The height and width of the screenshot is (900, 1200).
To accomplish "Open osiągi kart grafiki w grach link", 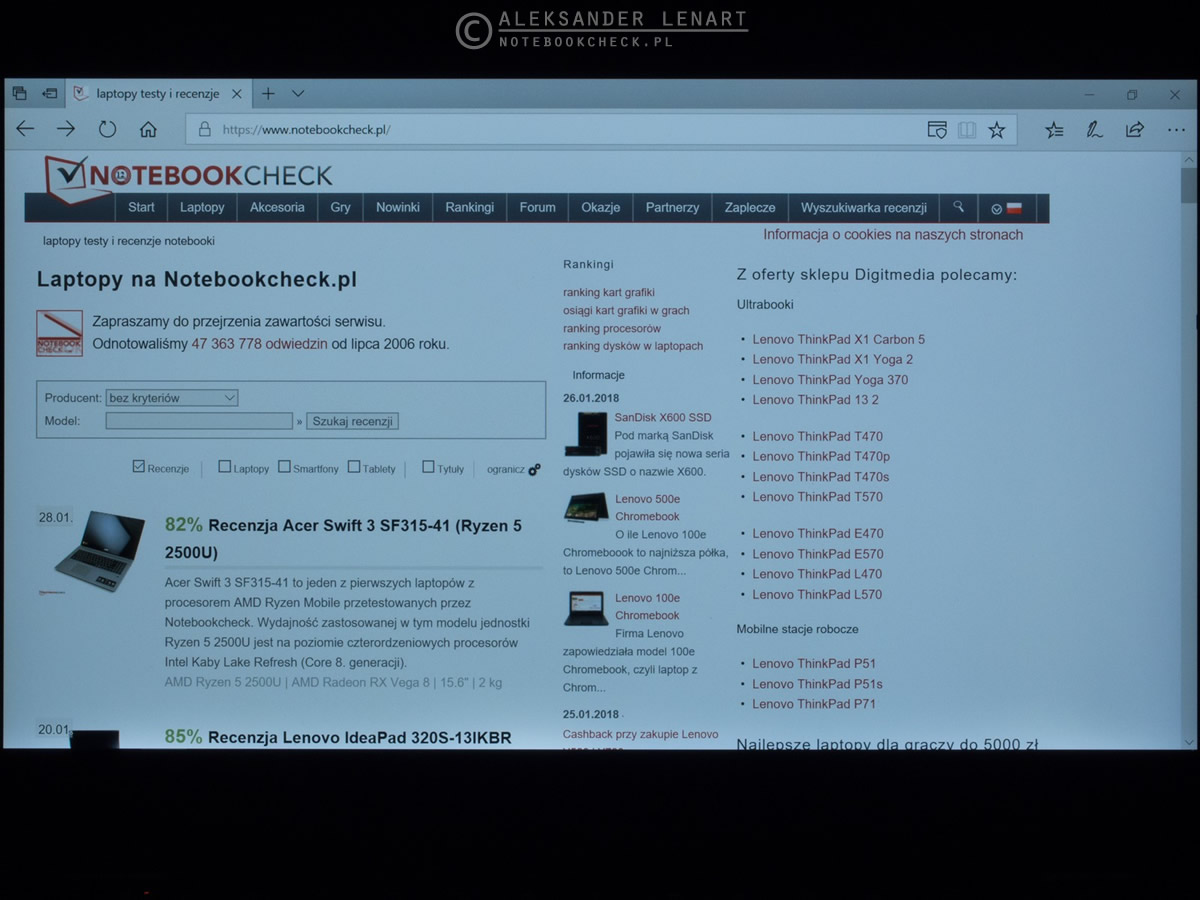I will (x=626, y=311).
